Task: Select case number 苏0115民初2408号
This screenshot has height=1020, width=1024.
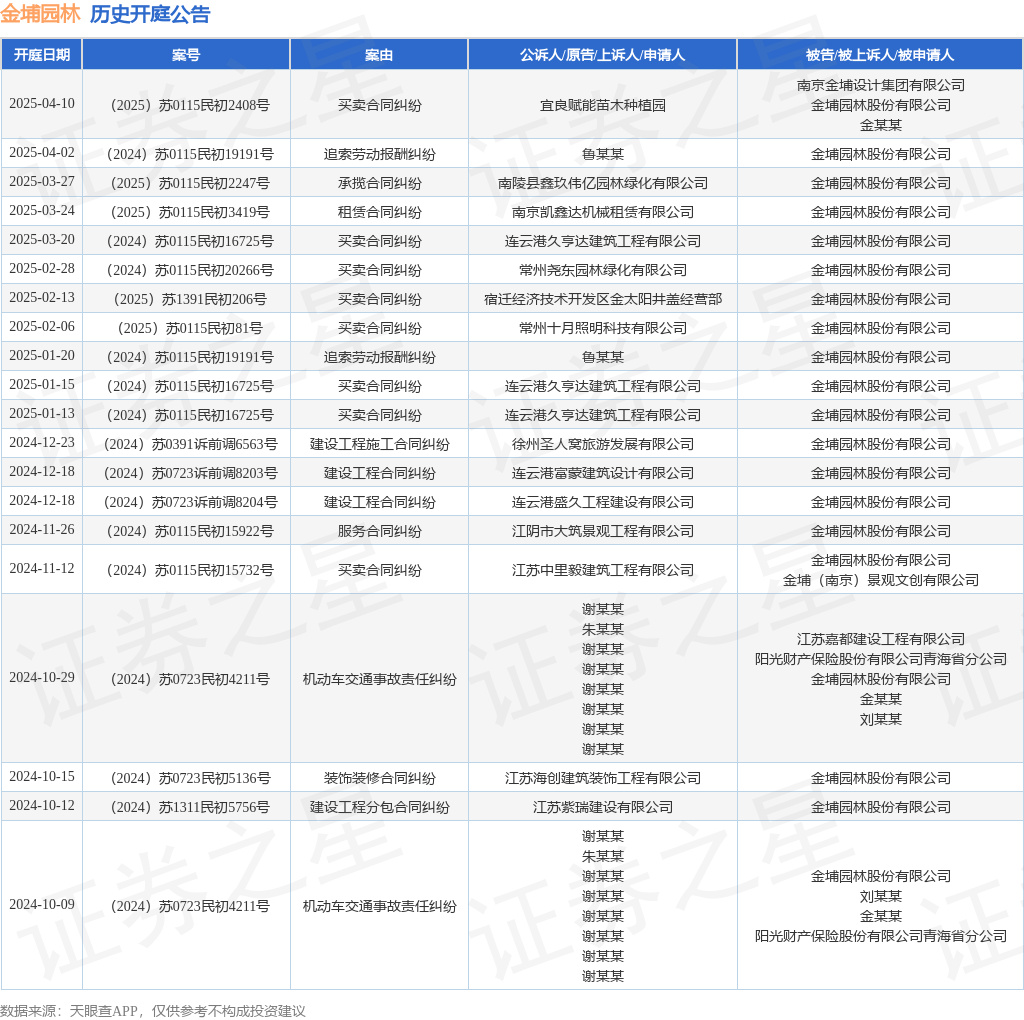Action: point(190,105)
